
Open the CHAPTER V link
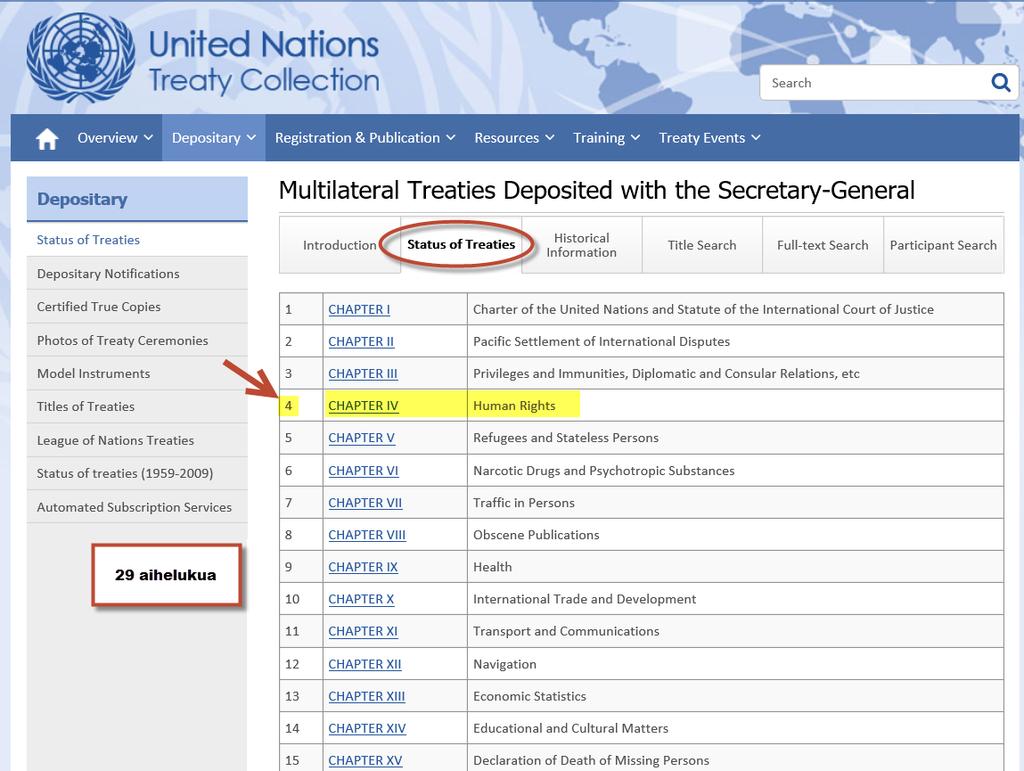[361, 437]
